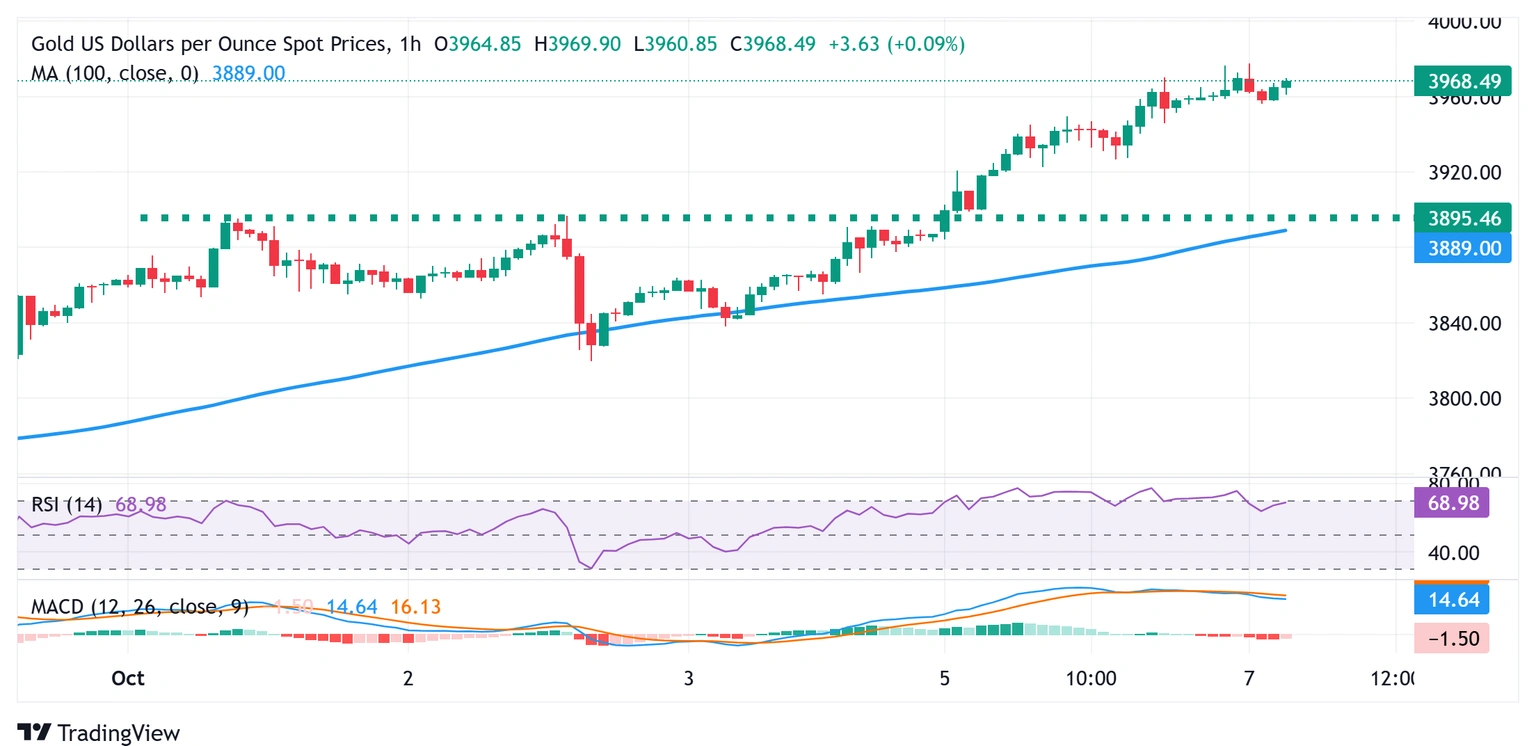This screenshot has height=746, width=1536.
Task: Click the 10:00 label on the time axis
Action: click(x=1090, y=678)
